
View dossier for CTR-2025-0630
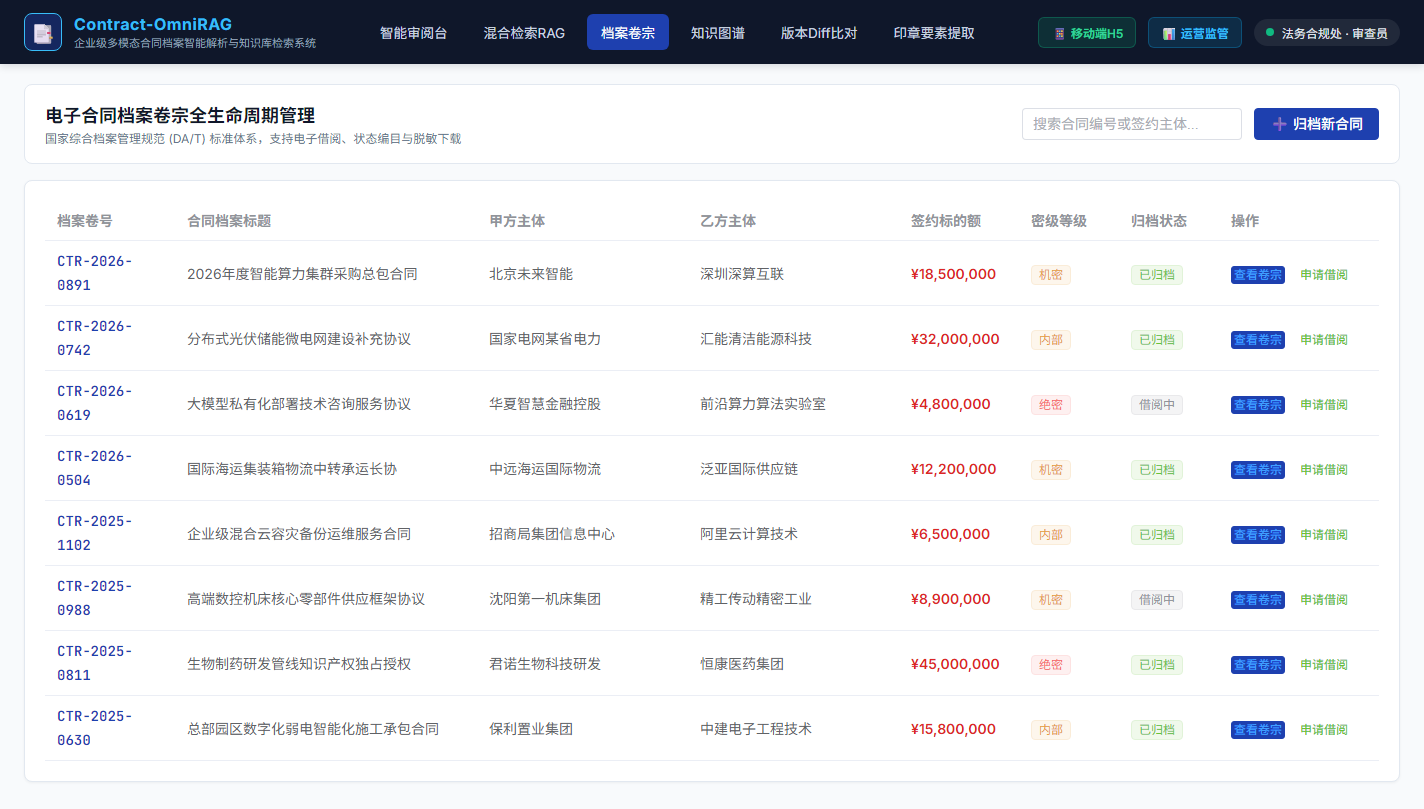[x=1257, y=729]
